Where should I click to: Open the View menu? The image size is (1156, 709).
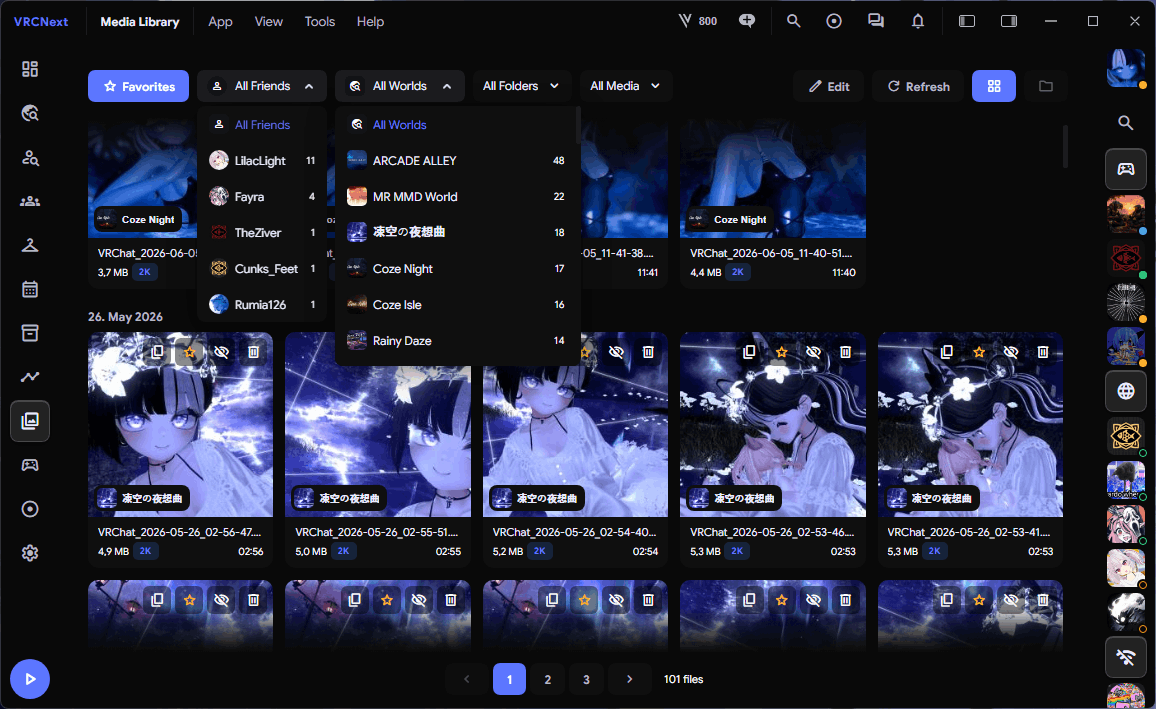click(x=268, y=21)
